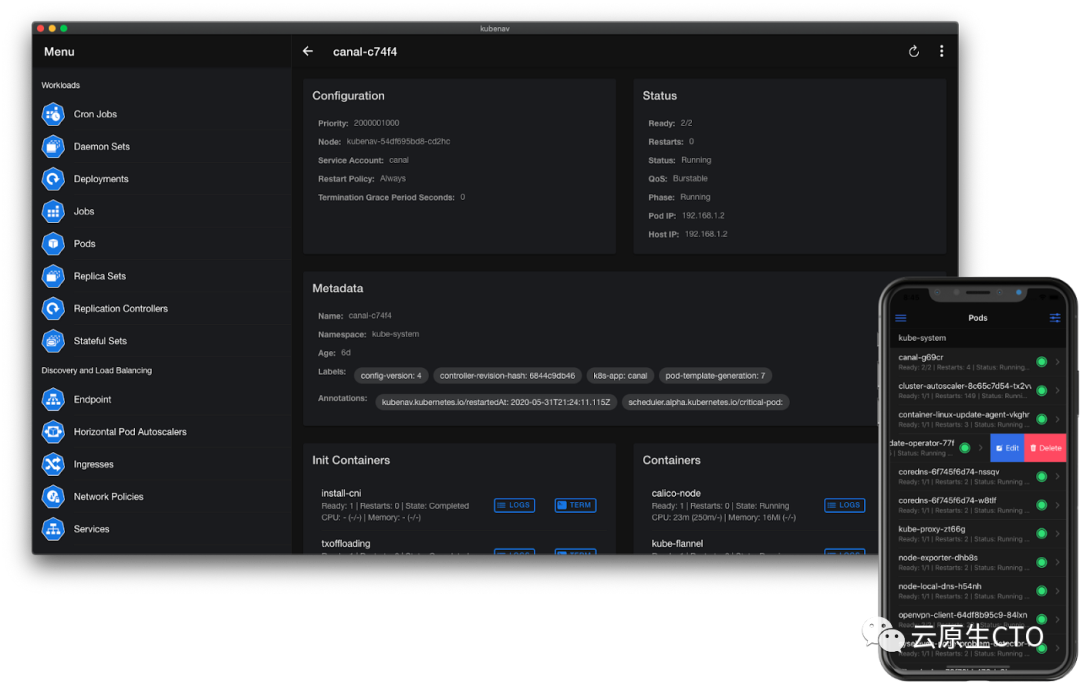Open node-local-dns-h54nh pod on phone
The width and height of the screenshot is (1080, 685).
pos(978,591)
